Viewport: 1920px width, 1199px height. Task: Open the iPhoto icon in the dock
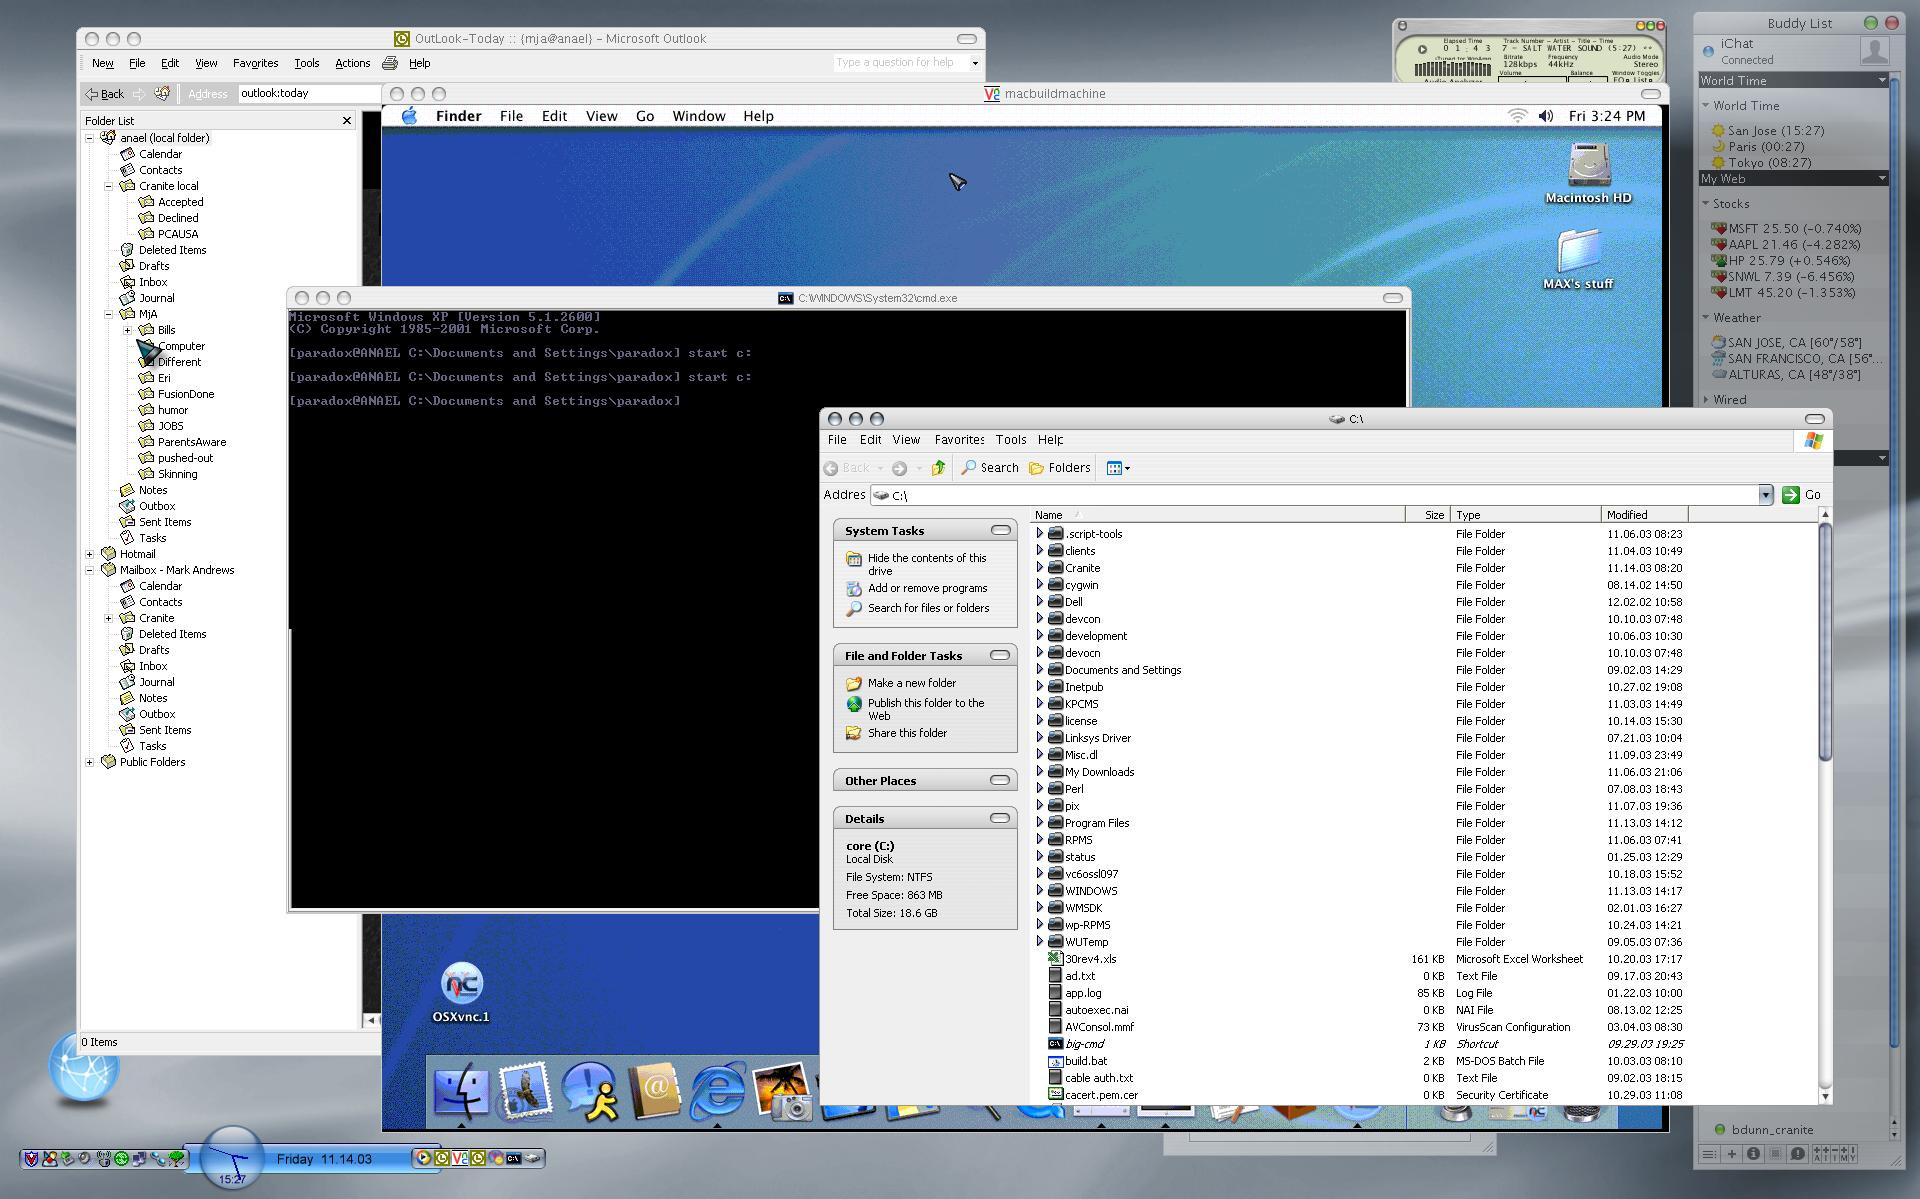(782, 1091)
